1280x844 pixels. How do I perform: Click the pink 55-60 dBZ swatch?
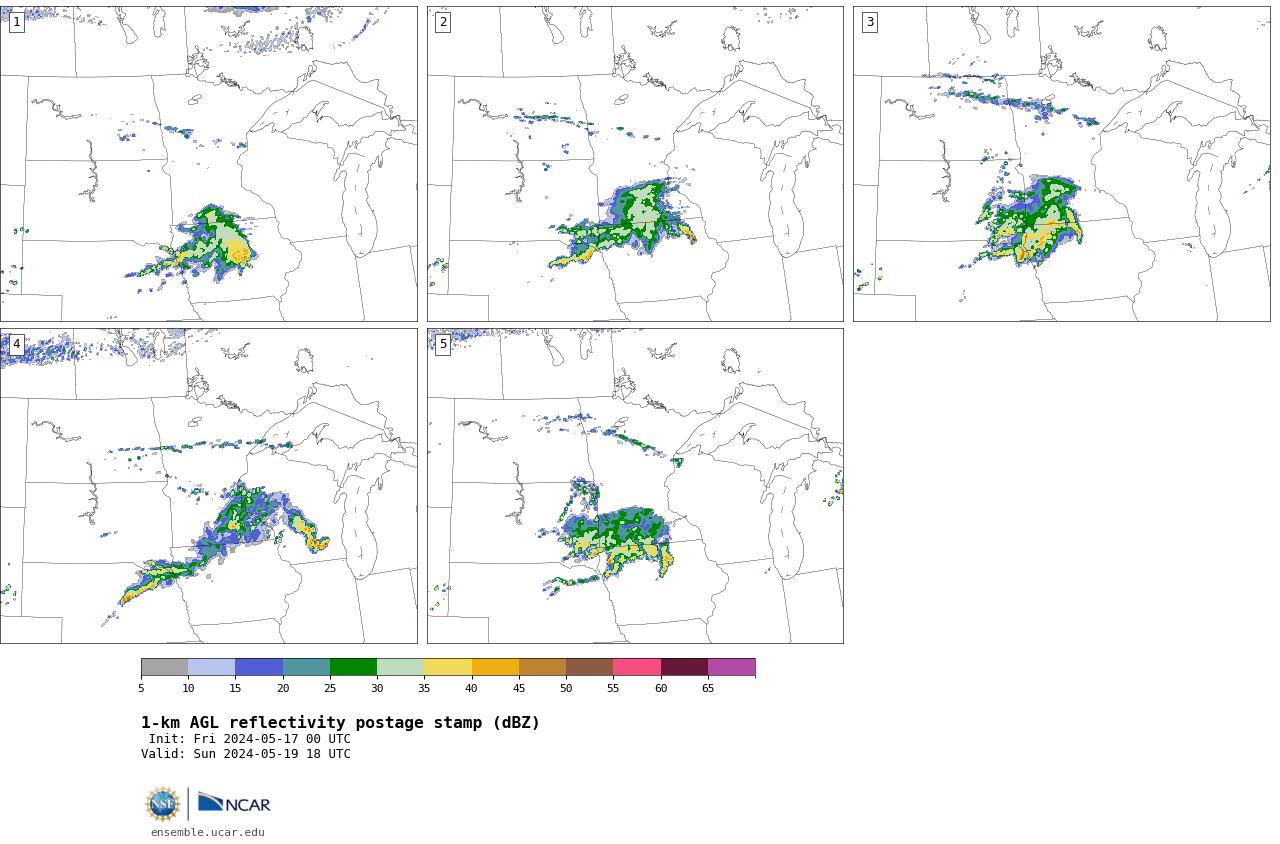pos(637,667)
